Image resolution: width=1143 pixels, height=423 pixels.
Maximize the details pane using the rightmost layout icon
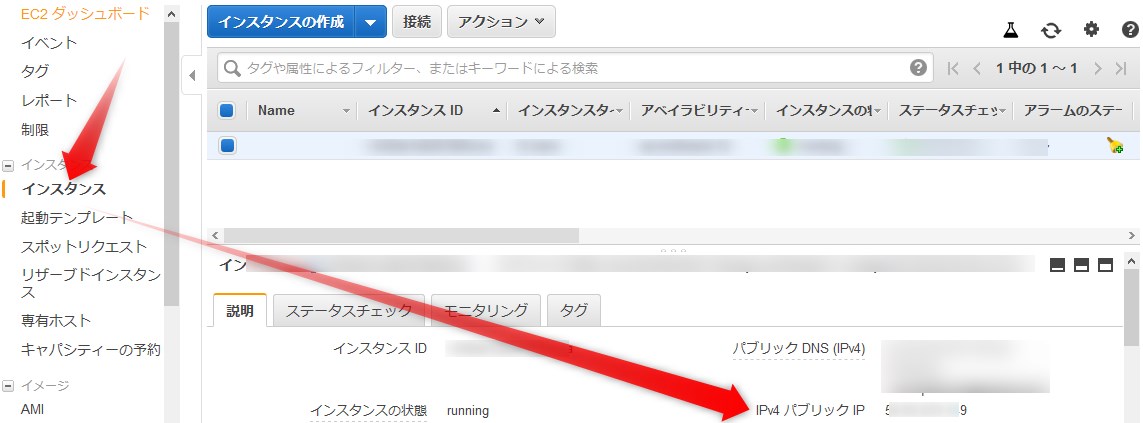coord(1105,265)
